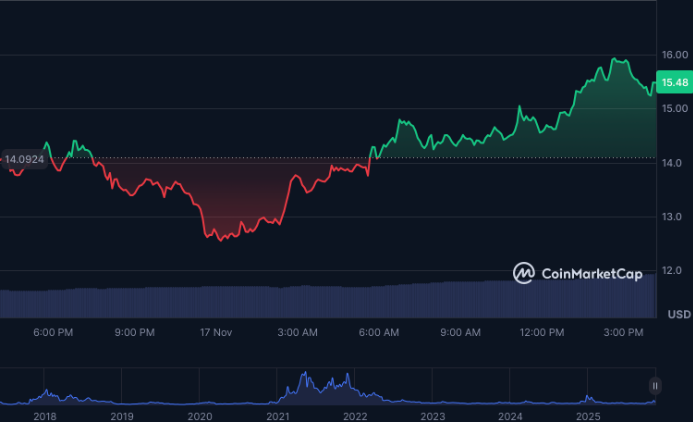Screen dimensions: 693x422
Task: Select 2021 in the history navigator
Action: [x=277, y=414]
